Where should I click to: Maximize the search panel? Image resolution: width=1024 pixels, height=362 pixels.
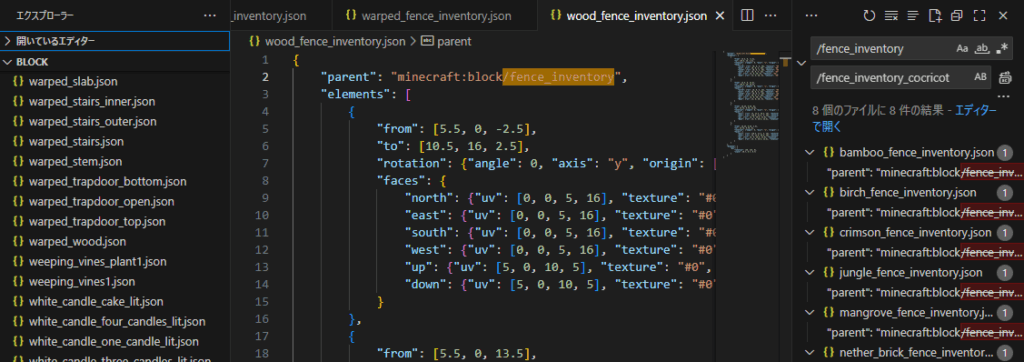pyautogui.click(x=980, y=16)
